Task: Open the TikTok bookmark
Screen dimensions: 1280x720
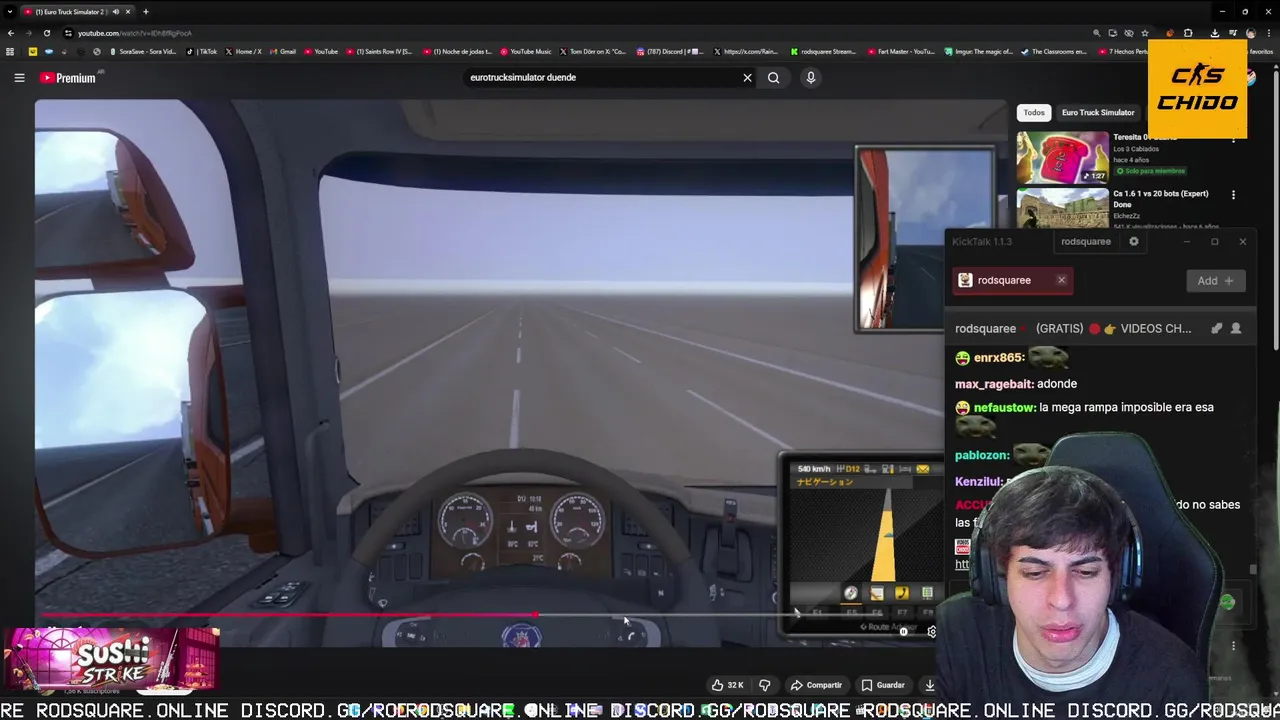Action: (203, 51)
